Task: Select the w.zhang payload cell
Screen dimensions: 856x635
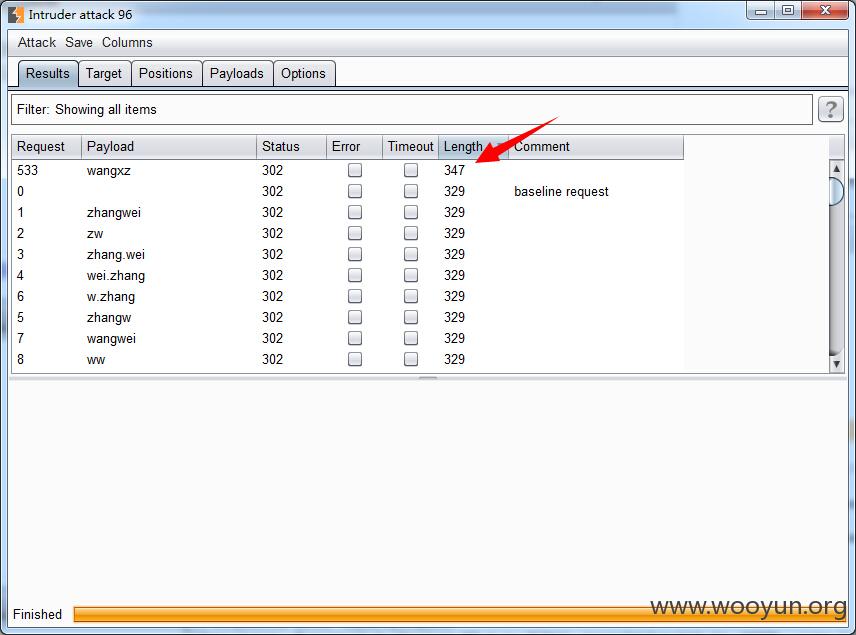Action: (x=111, y=296)
